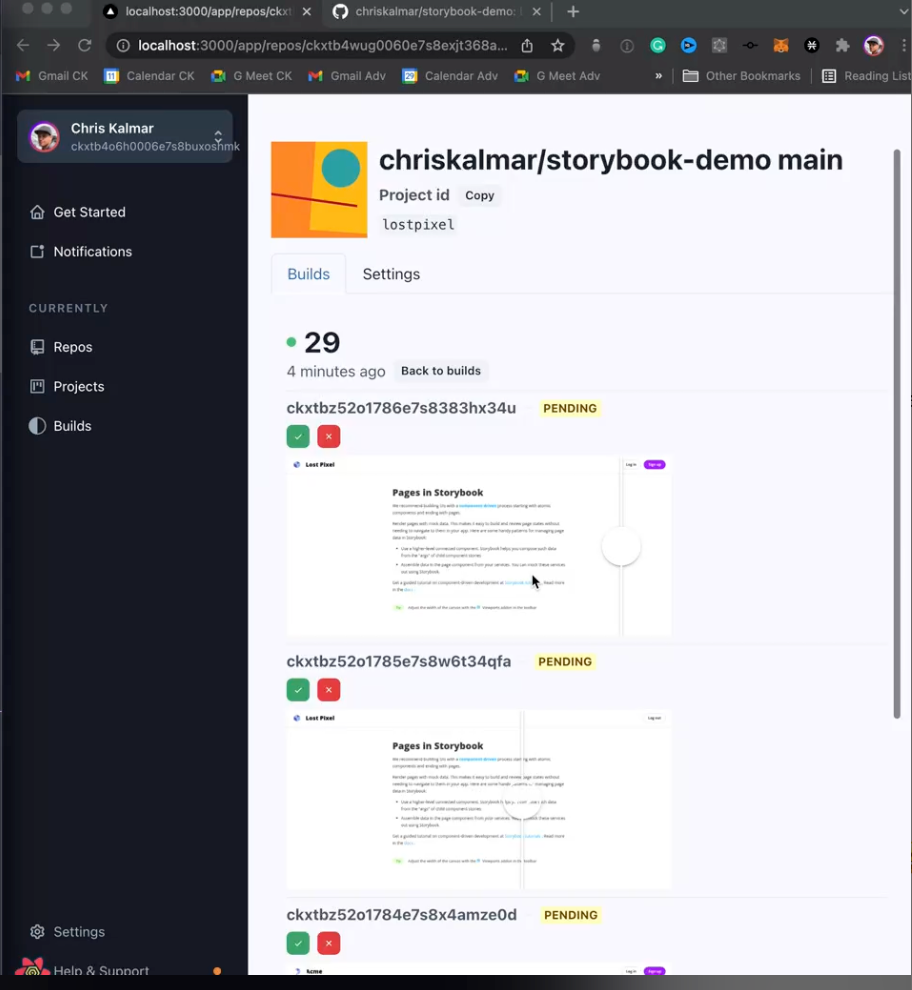Close the chriskalmar/storybook-demo GitHub tab

click(x=536, y=11)
